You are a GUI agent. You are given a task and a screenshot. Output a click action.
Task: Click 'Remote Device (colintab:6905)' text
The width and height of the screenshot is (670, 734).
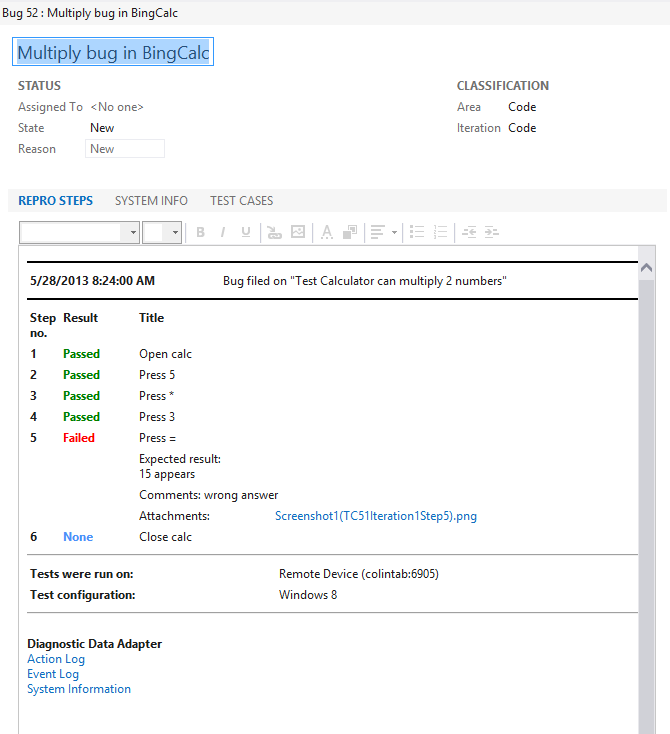359,574
